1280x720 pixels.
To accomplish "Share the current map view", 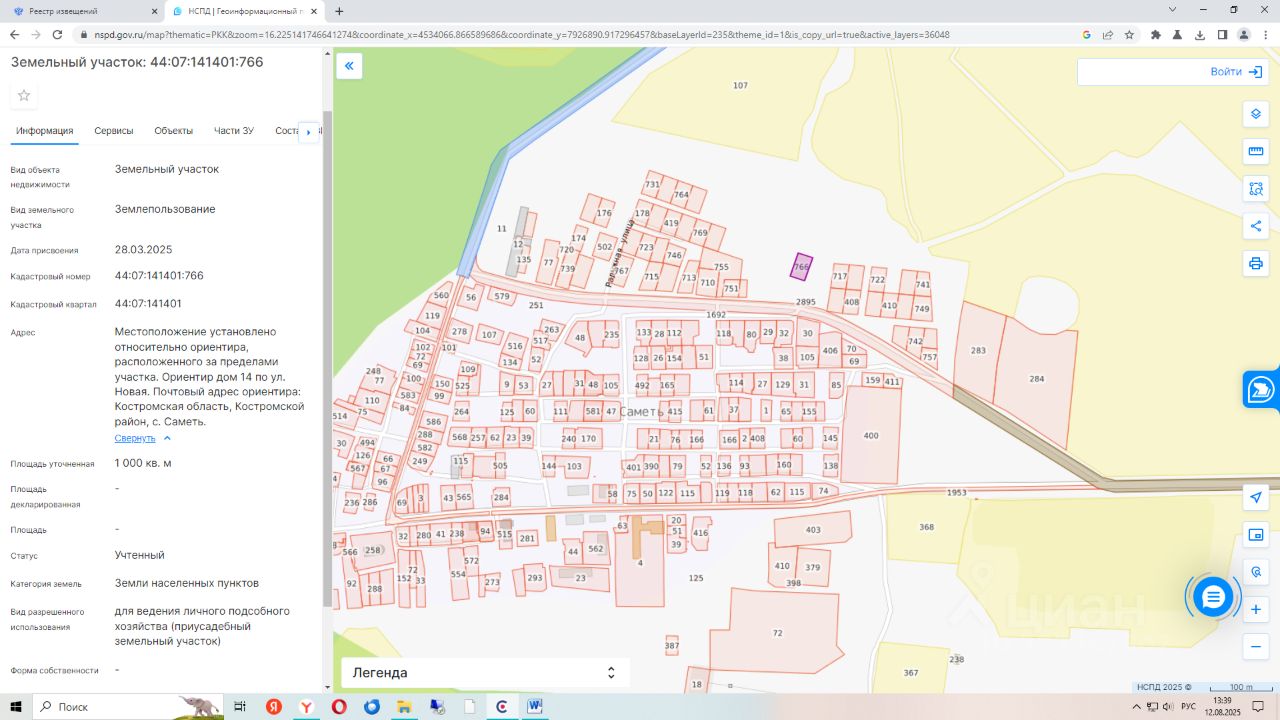I will pyautogui.click(x=1256, y=226).
